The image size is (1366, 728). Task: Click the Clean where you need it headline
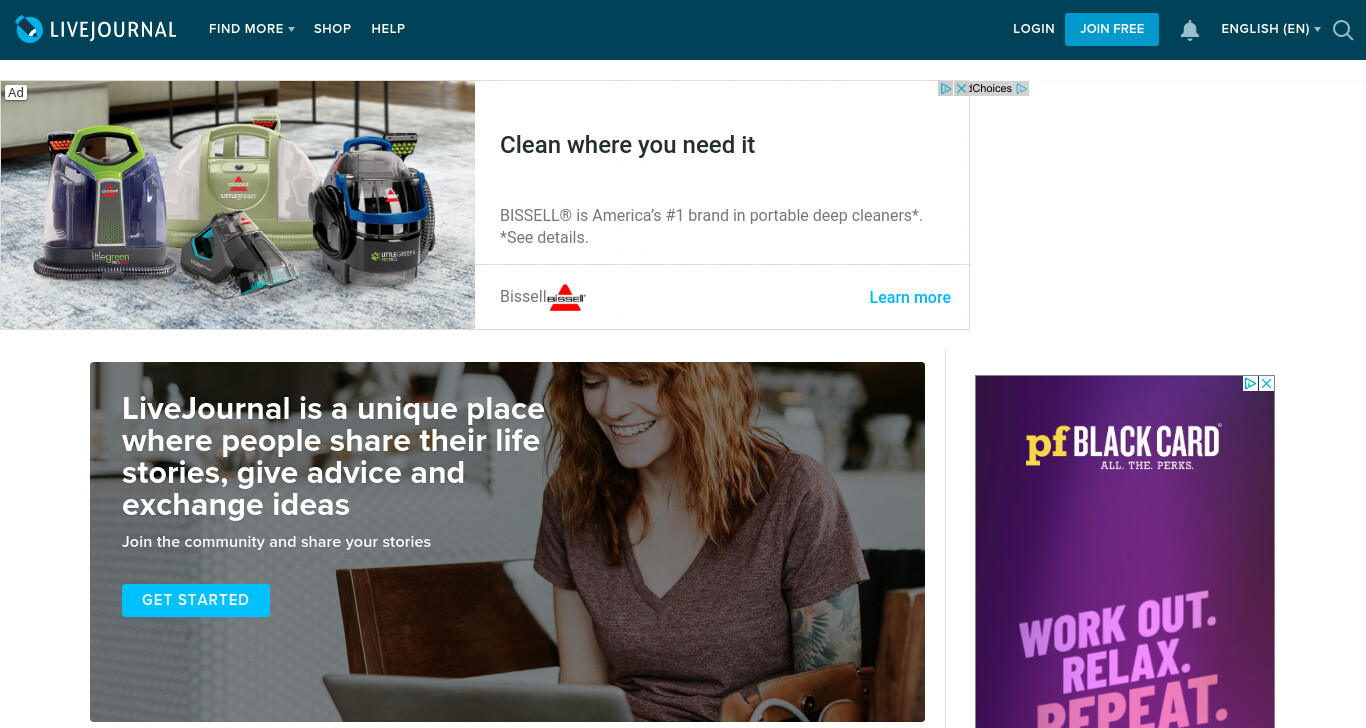[627, 145]
